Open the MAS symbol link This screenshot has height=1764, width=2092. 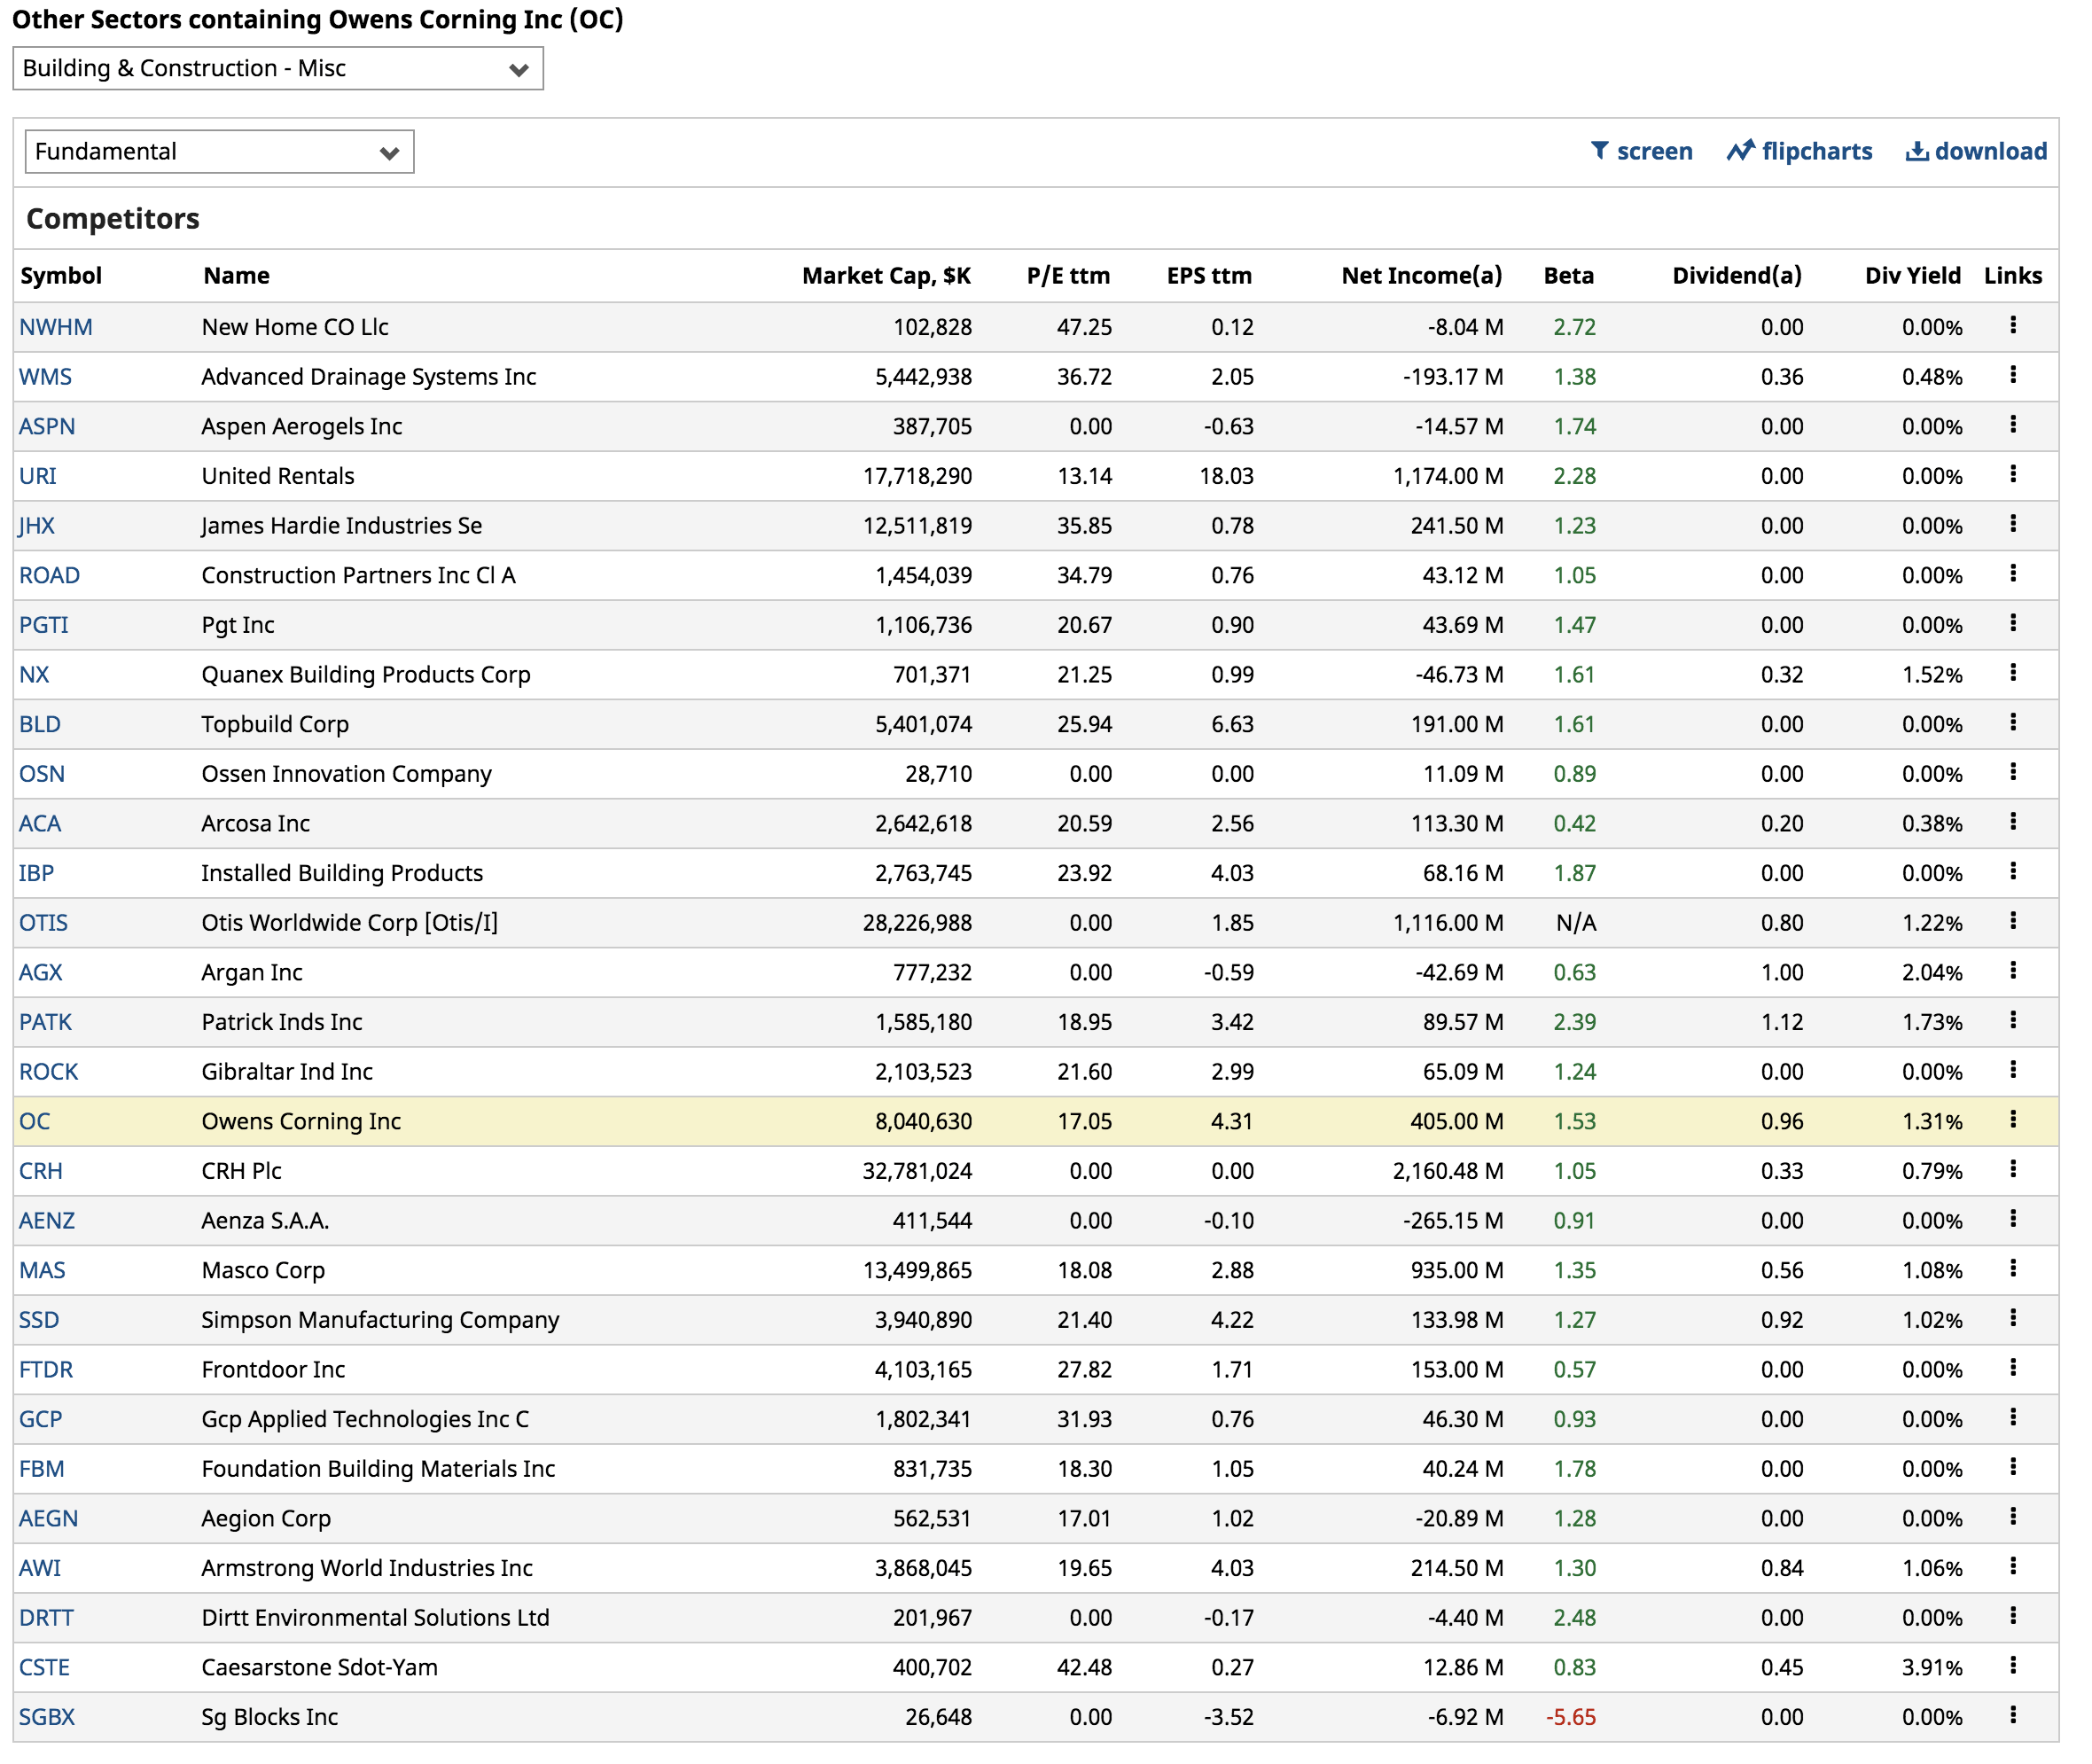[x=42, y=1270]
